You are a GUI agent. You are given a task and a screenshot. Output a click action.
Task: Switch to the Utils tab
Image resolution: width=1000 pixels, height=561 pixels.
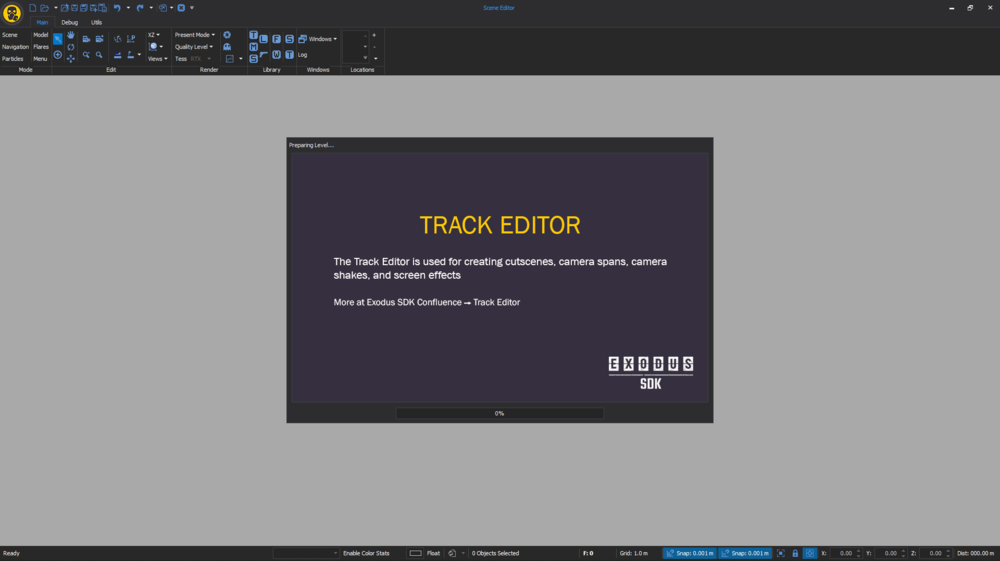click(96, 22)
